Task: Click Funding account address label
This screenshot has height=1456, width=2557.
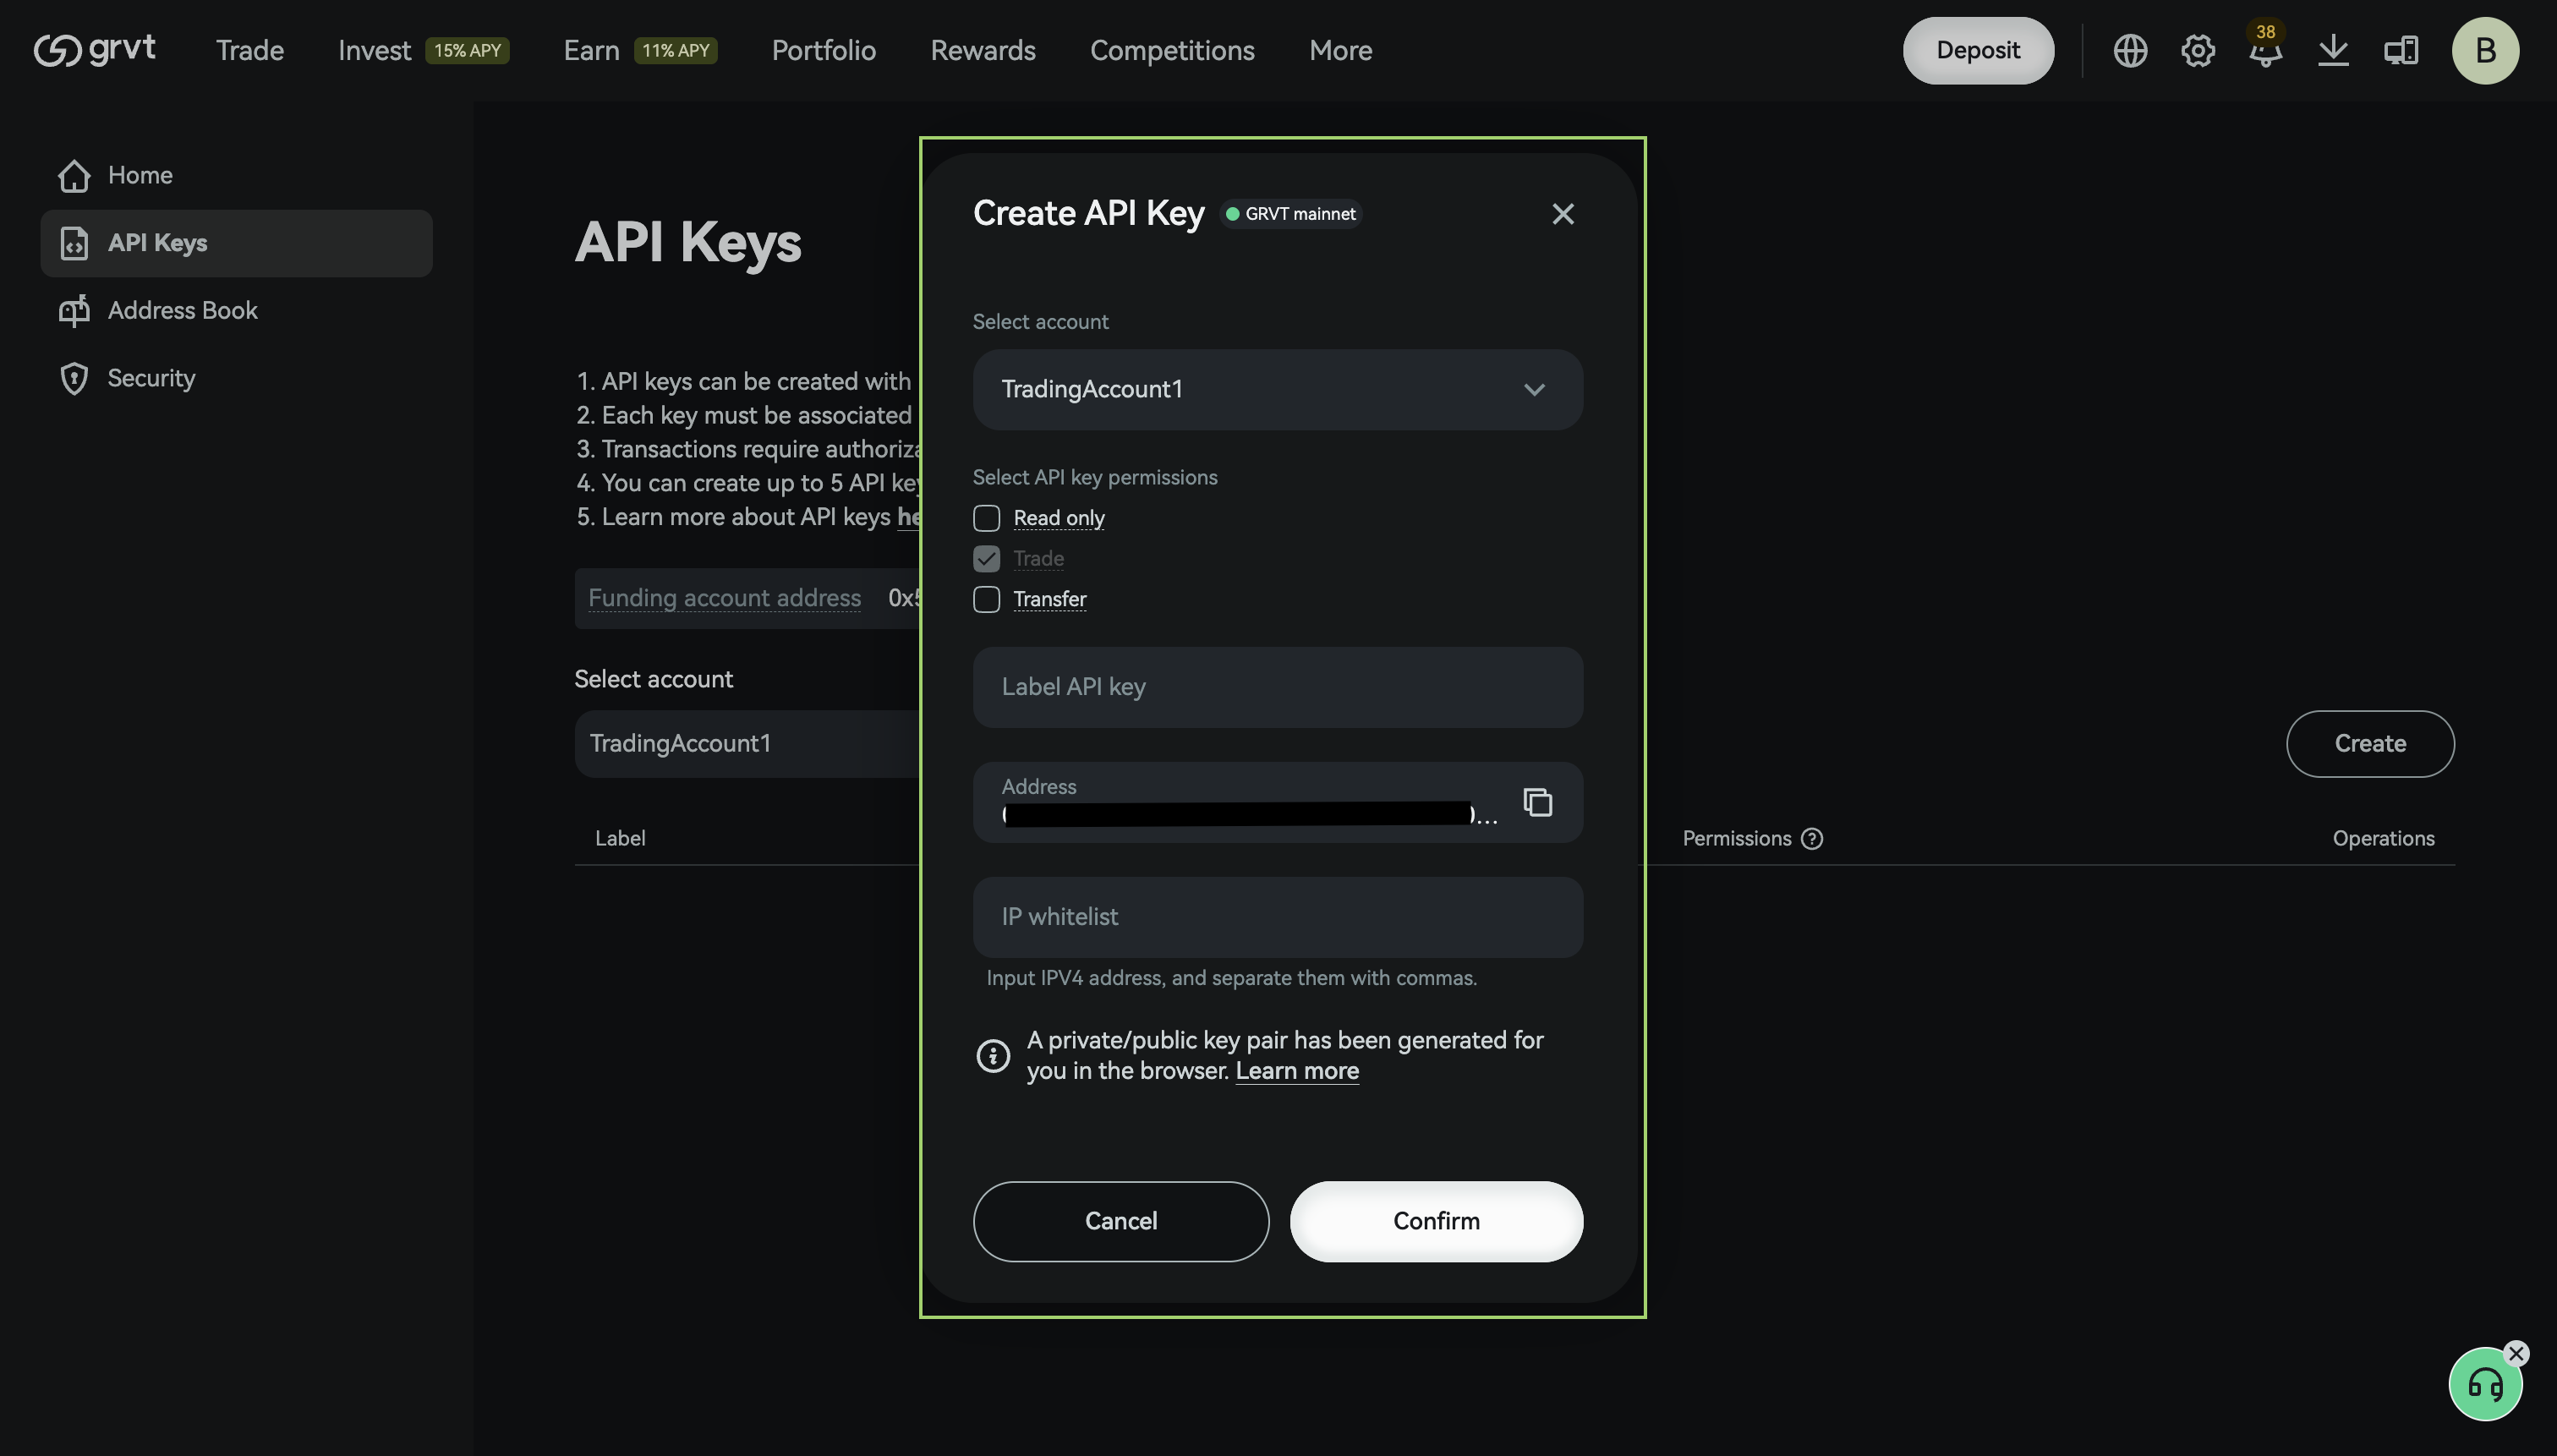Action: (x=724, y=598)
